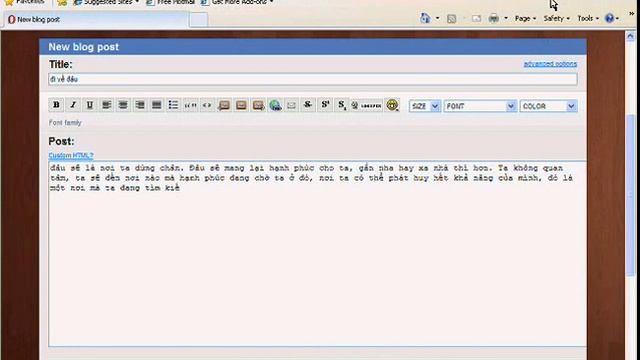
Task: Open the FONT dropdown
Action: point(480,106)
